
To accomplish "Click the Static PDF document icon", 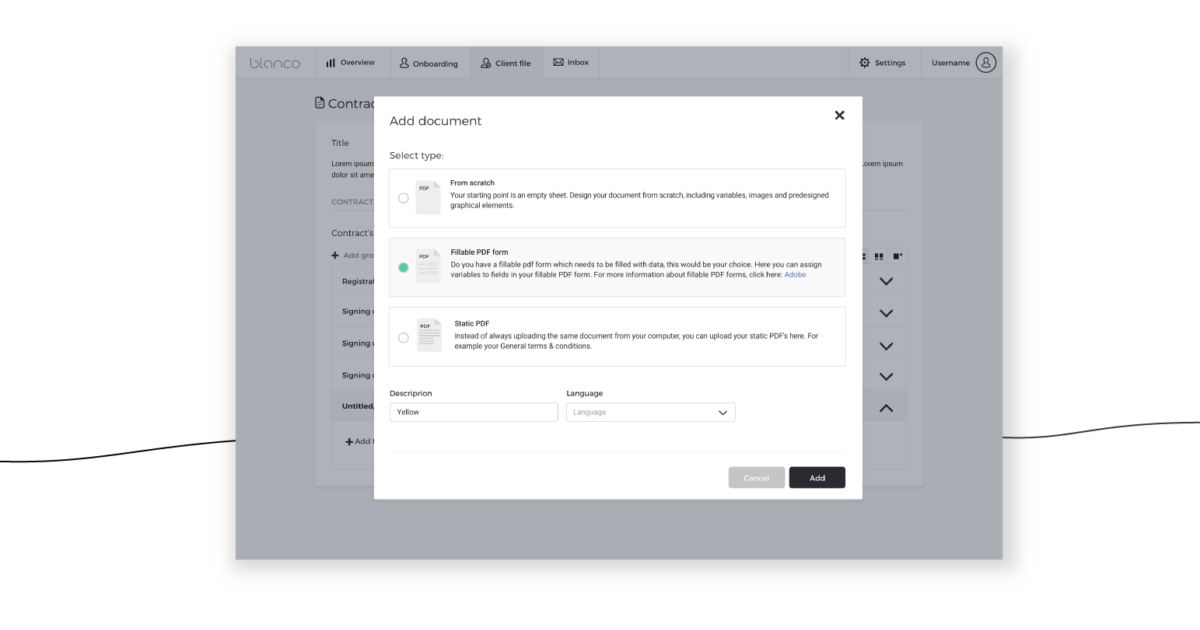I will 429,336.
